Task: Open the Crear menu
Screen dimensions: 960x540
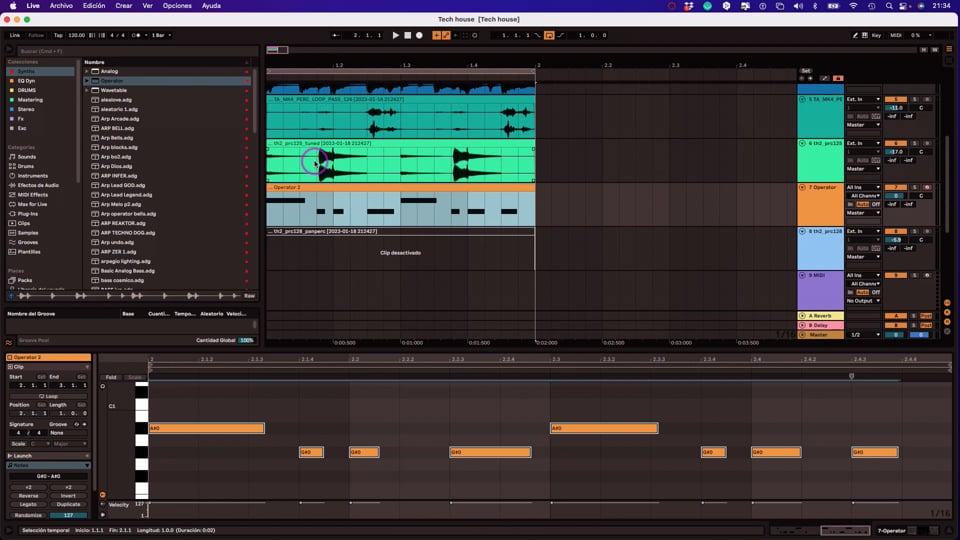Action: point(124,6)
